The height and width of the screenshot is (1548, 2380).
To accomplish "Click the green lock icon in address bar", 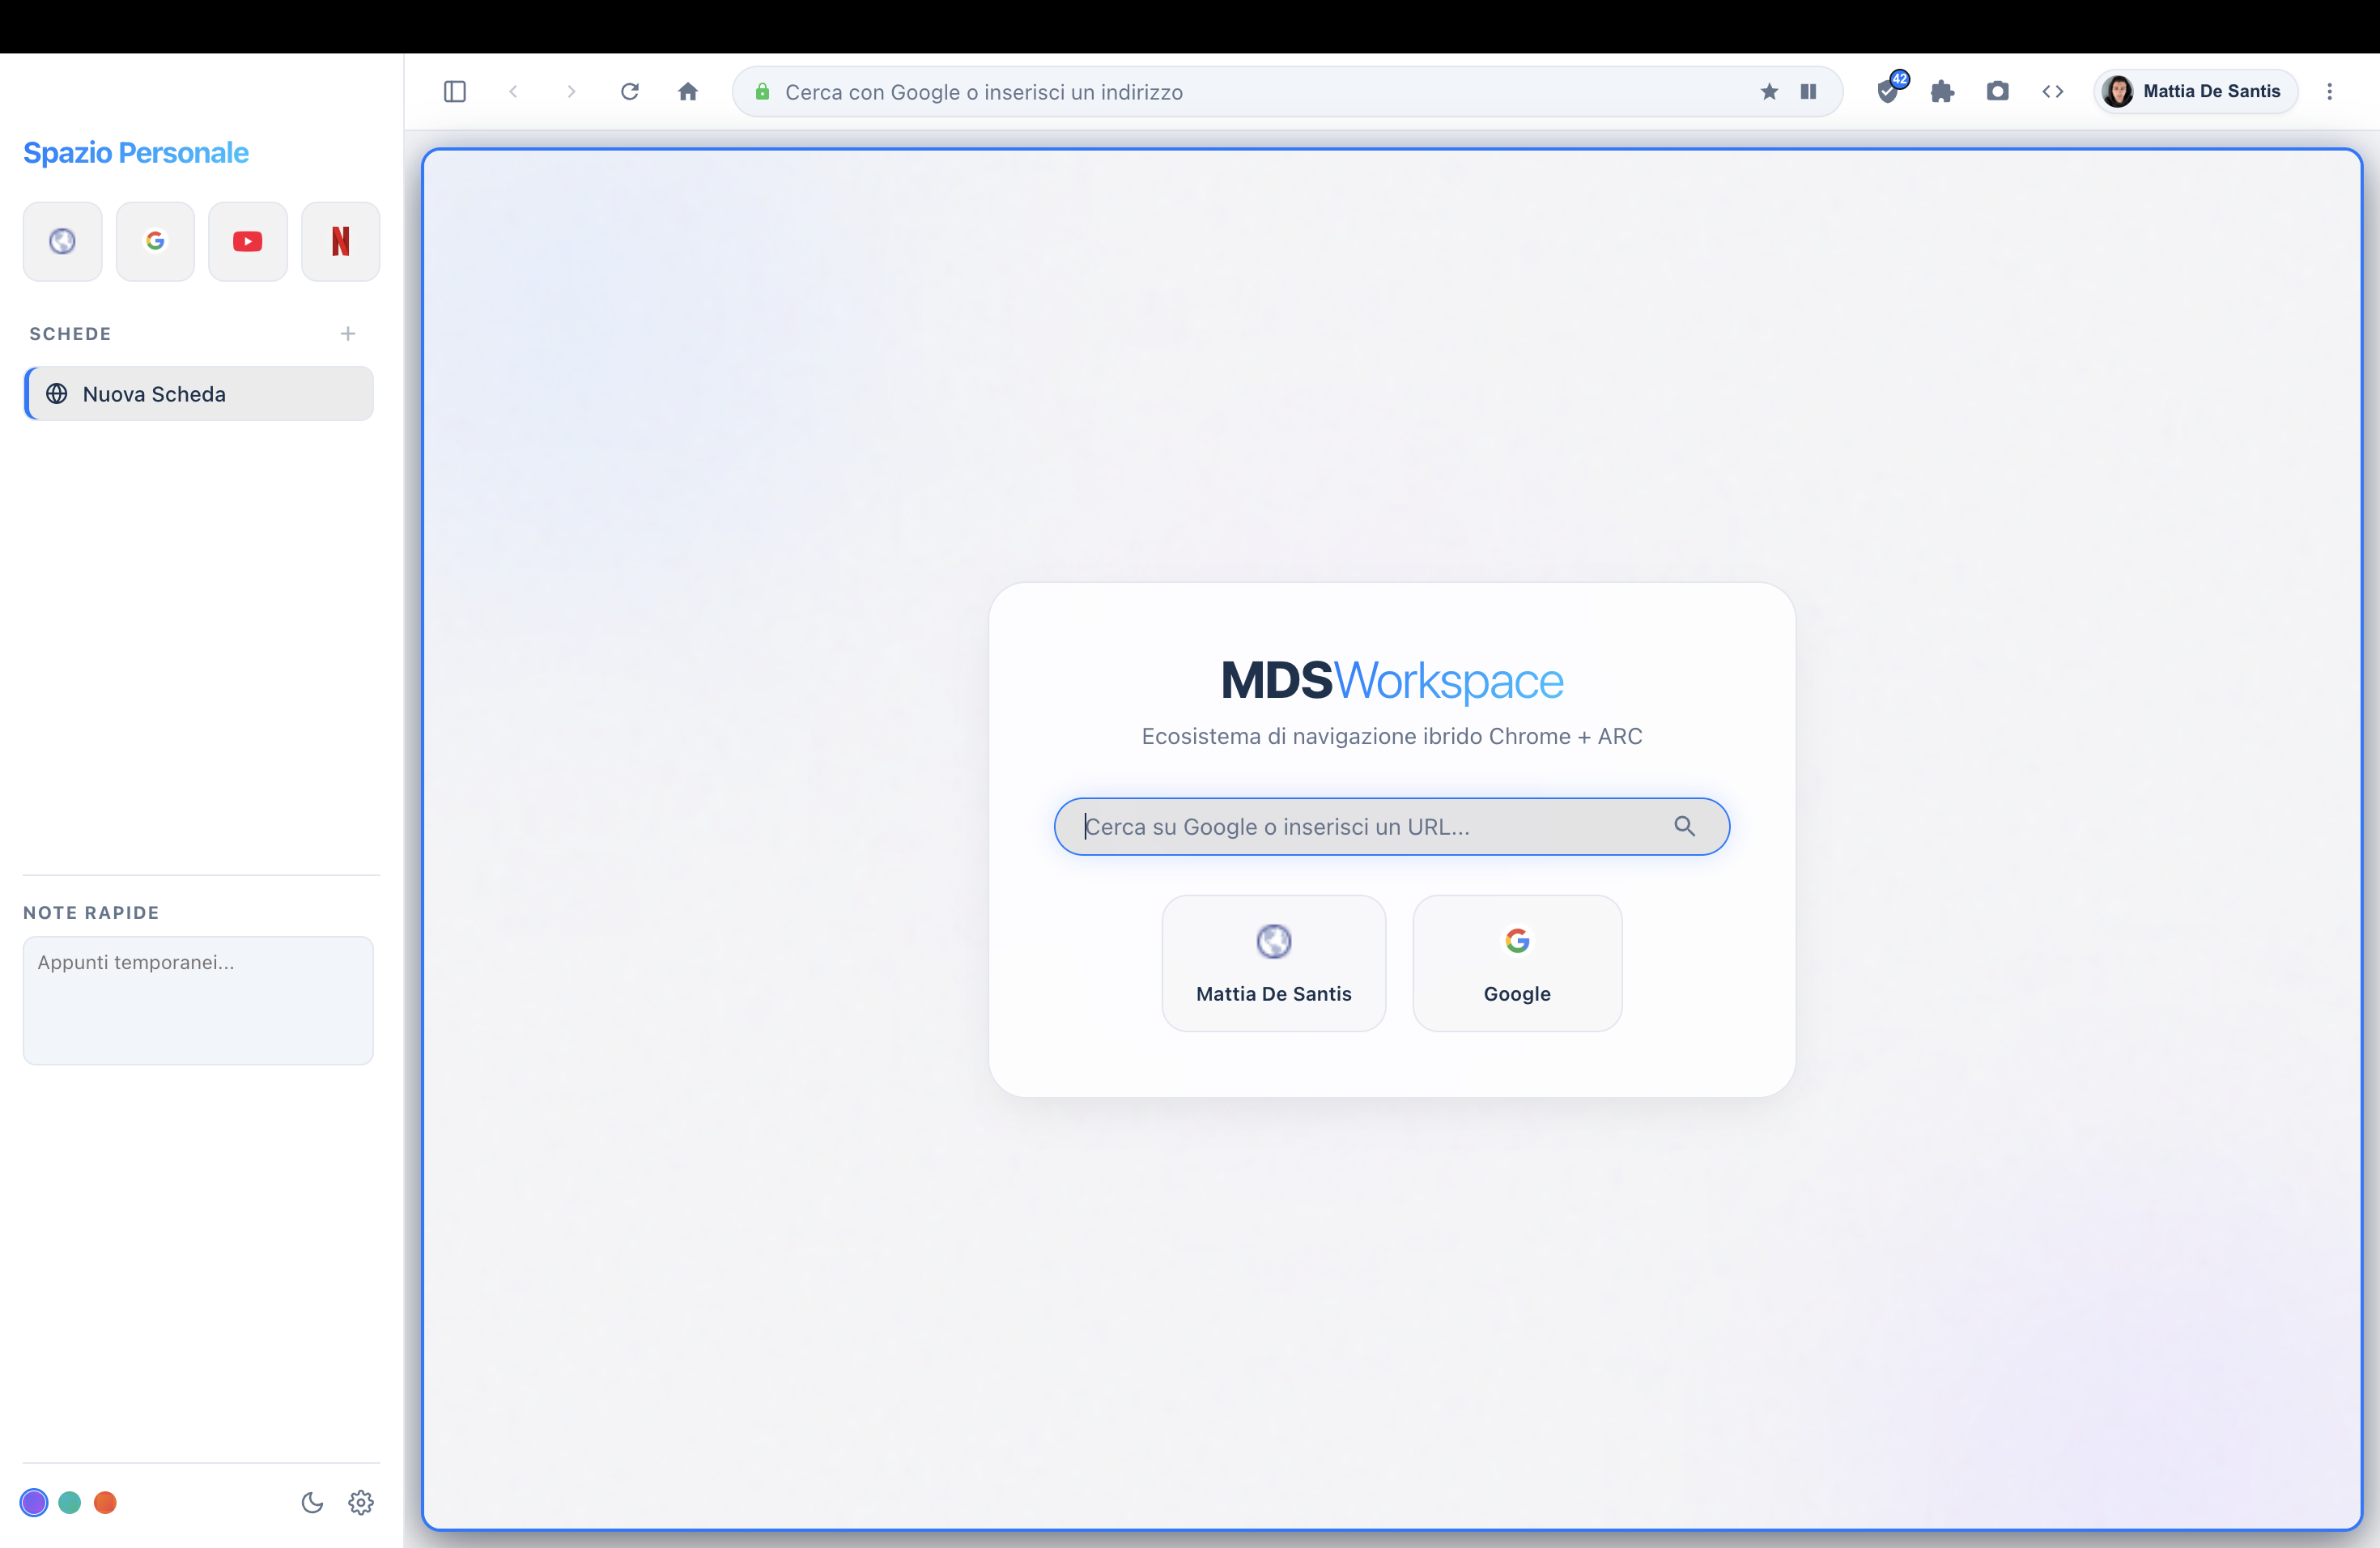I will (762, 91).
